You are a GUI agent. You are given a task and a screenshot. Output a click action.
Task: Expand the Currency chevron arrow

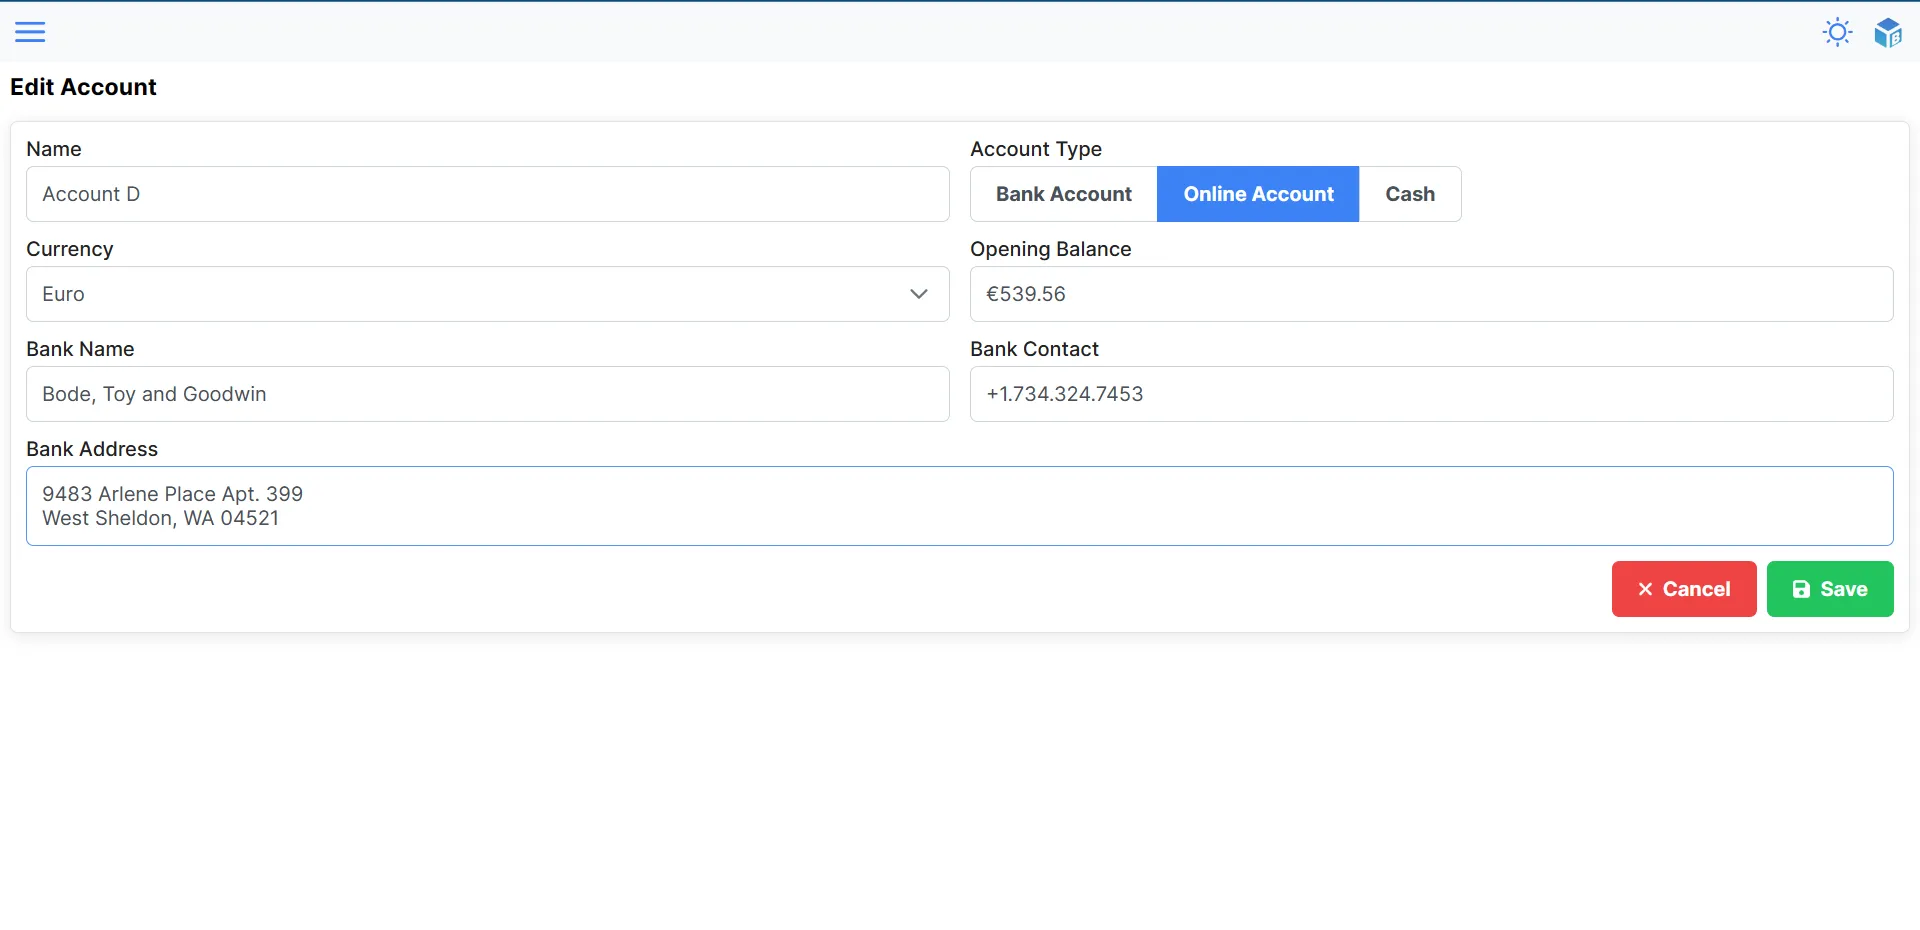[x=919, y=294]
